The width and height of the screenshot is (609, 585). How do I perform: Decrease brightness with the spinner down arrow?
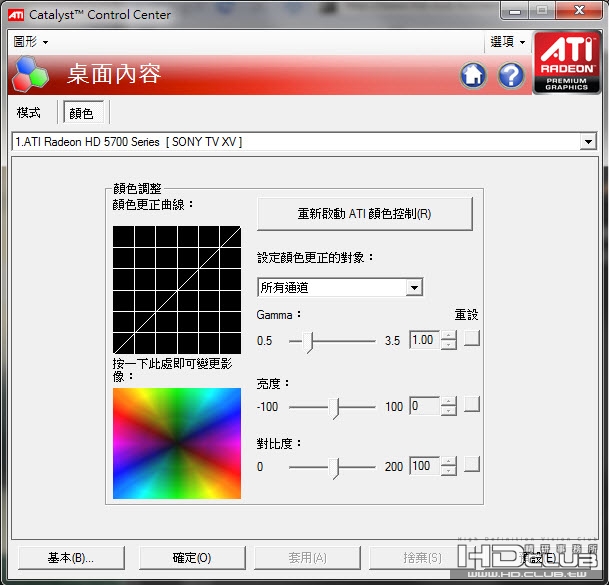(x=449, y=411)
